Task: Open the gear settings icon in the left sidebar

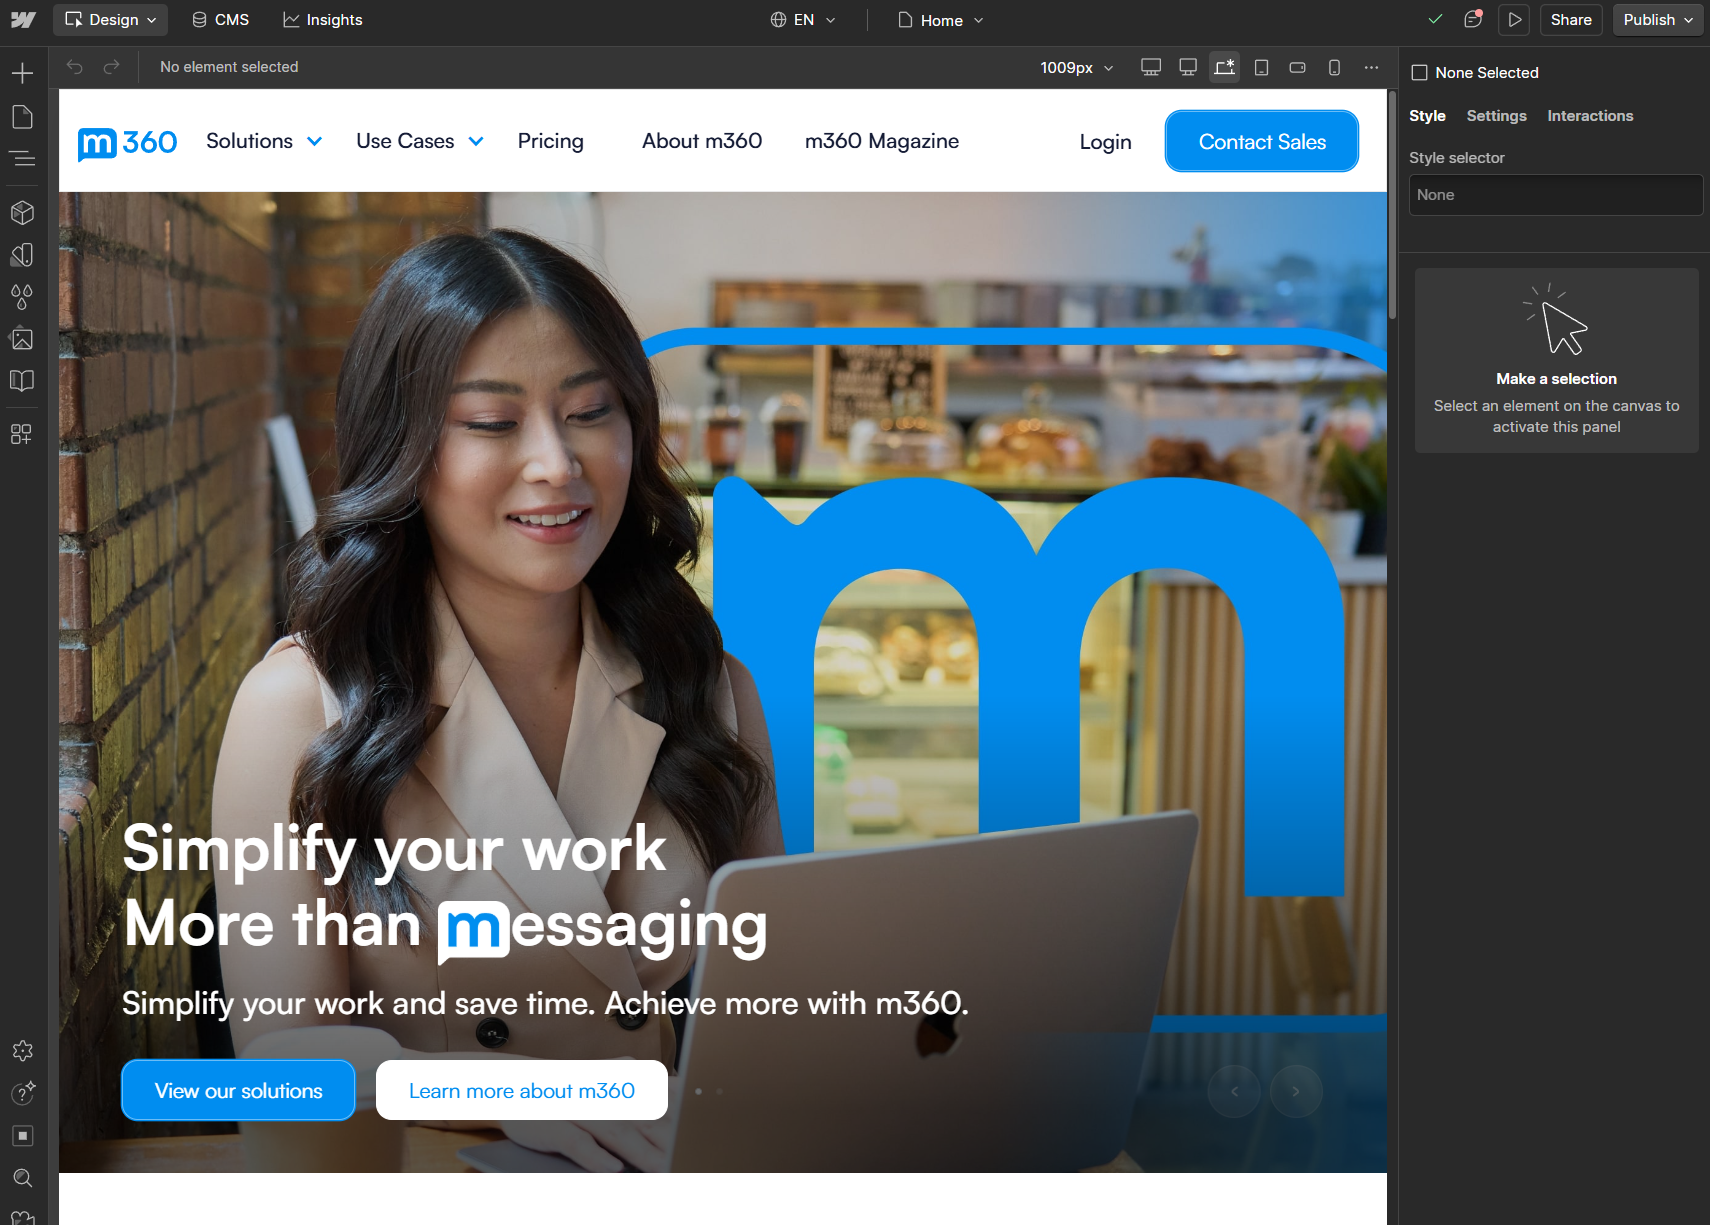Action: tap(23, 1051)
